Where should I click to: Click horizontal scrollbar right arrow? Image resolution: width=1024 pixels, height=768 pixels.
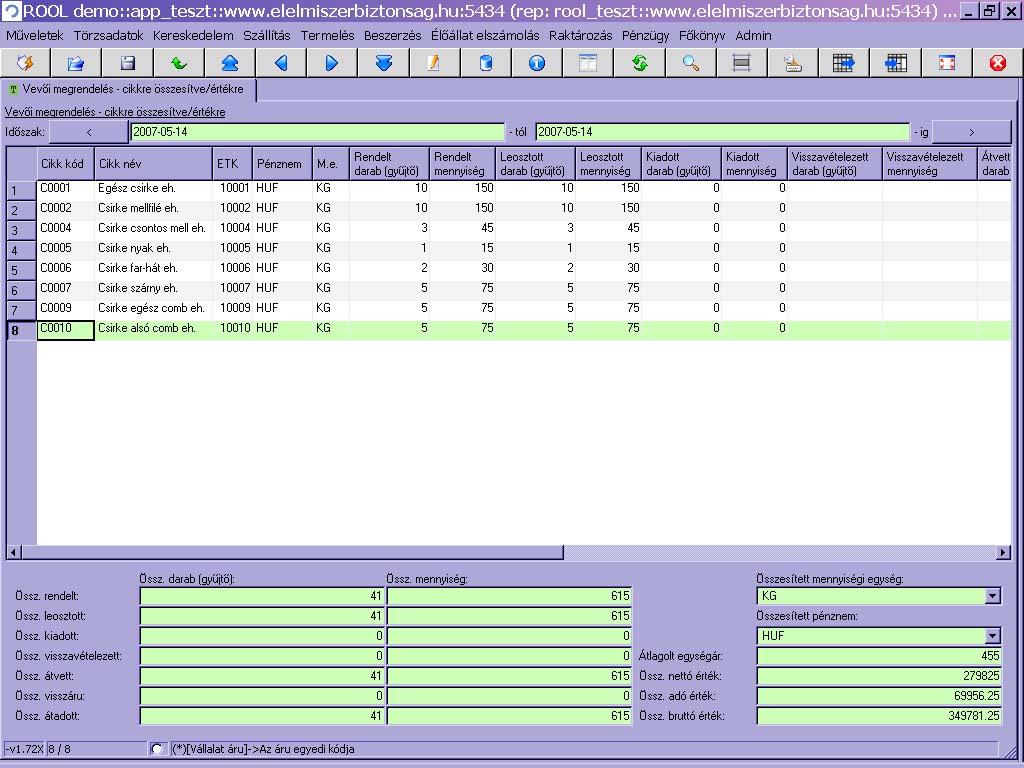[1004, 552]
